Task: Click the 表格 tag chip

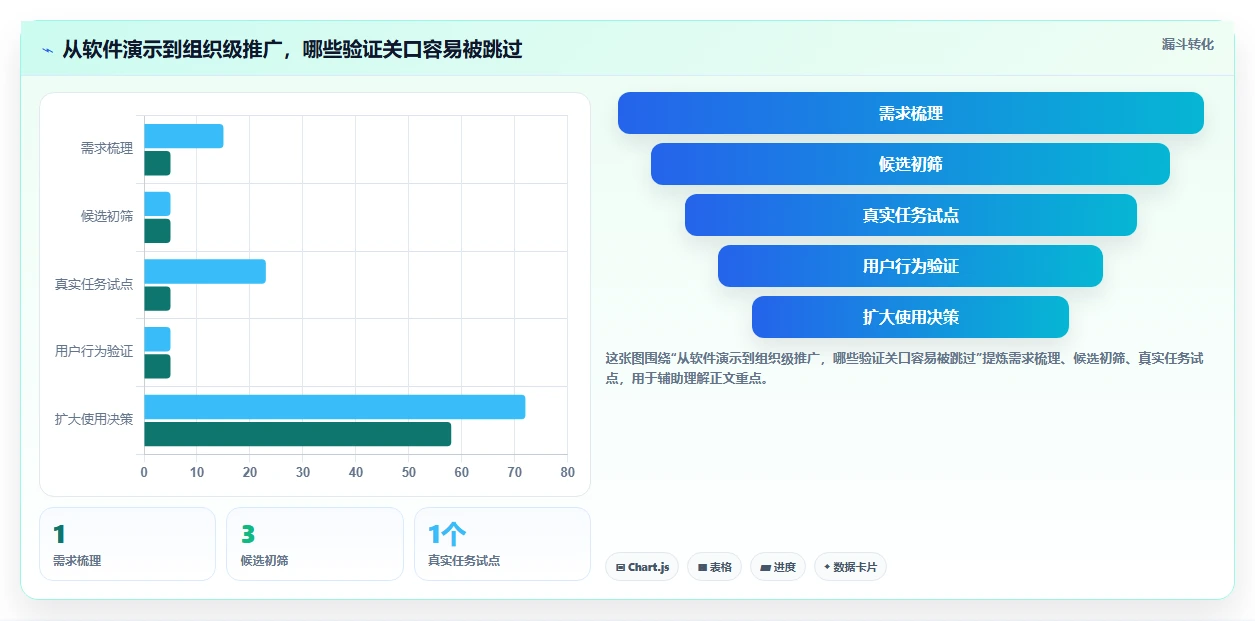Action: click(x=714, y=567)
